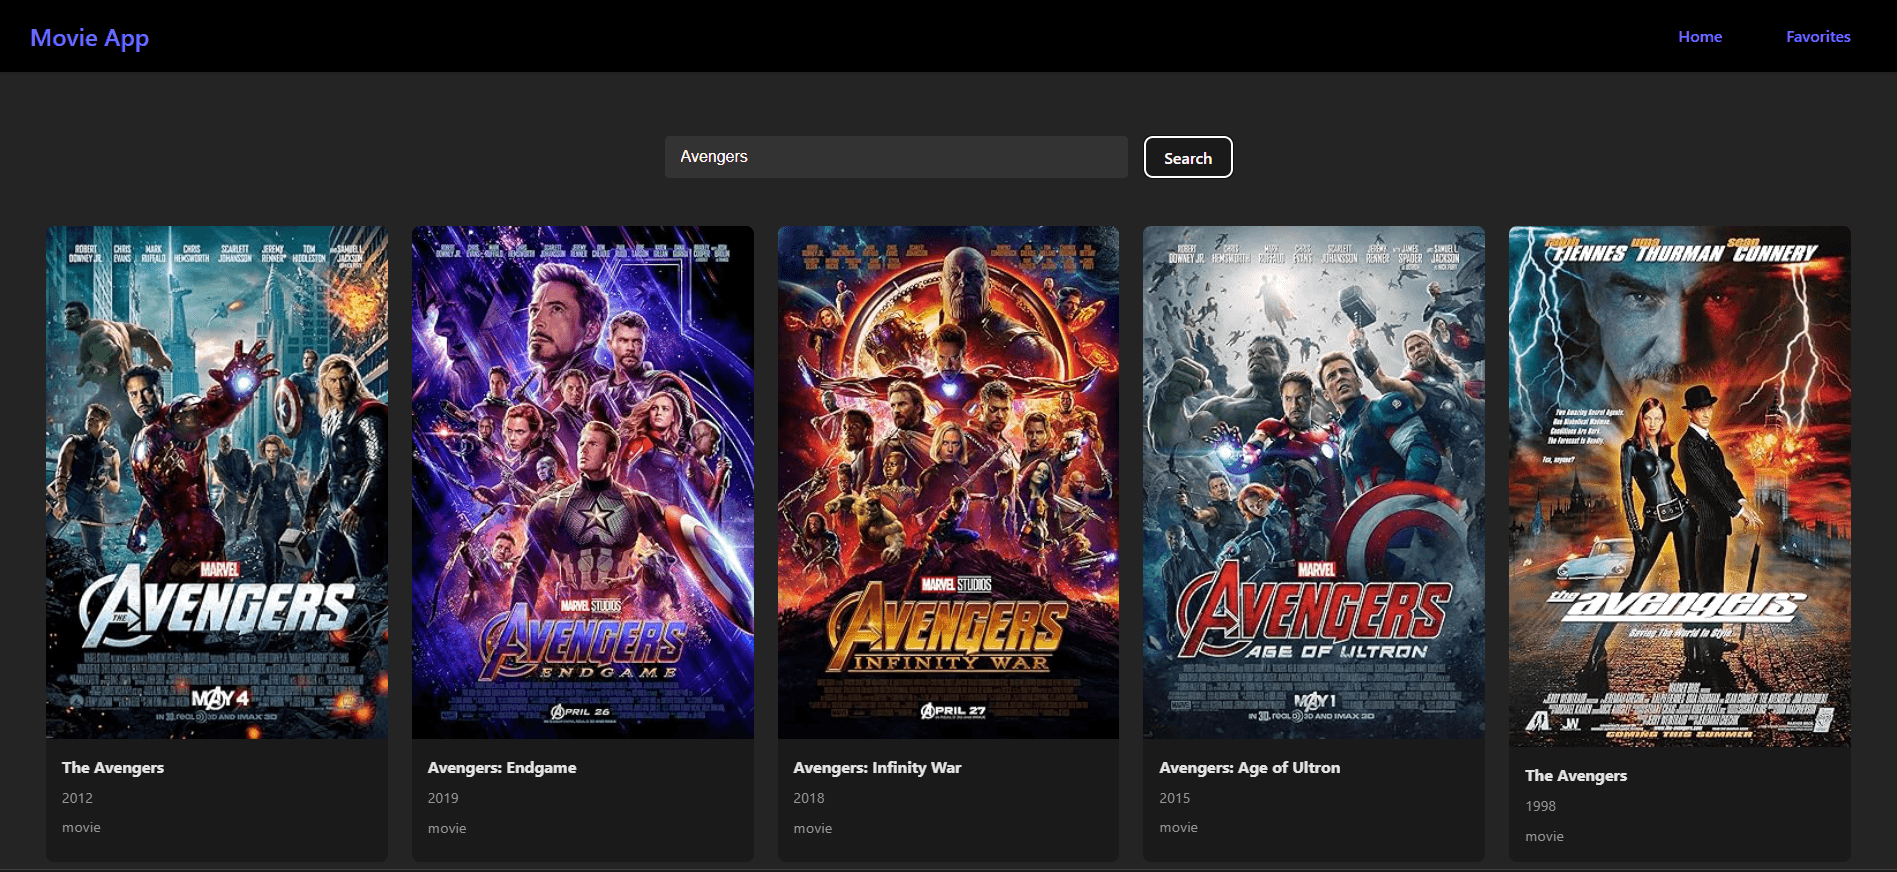Click the 2015 year under Age of Ultron
Image resolution: width=1897 pixels, height=872 pixels.
pyautogui.click(x=1174, y=798)
